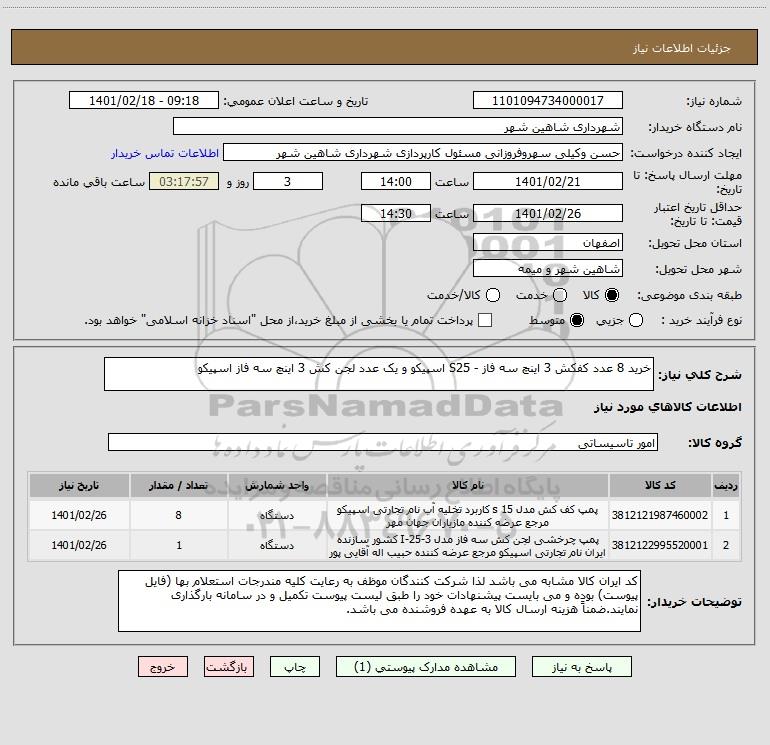
Task: Click the price validity time field 14:30
Action: (x=396, y=213)
